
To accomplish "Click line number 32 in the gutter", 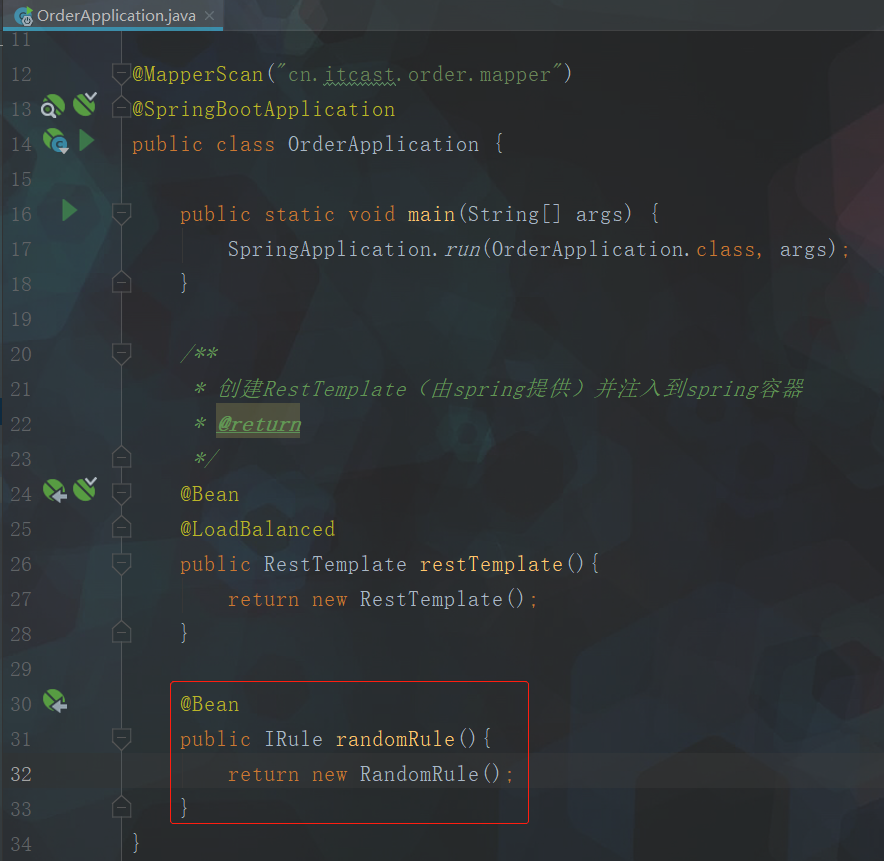I will point(21,774).
